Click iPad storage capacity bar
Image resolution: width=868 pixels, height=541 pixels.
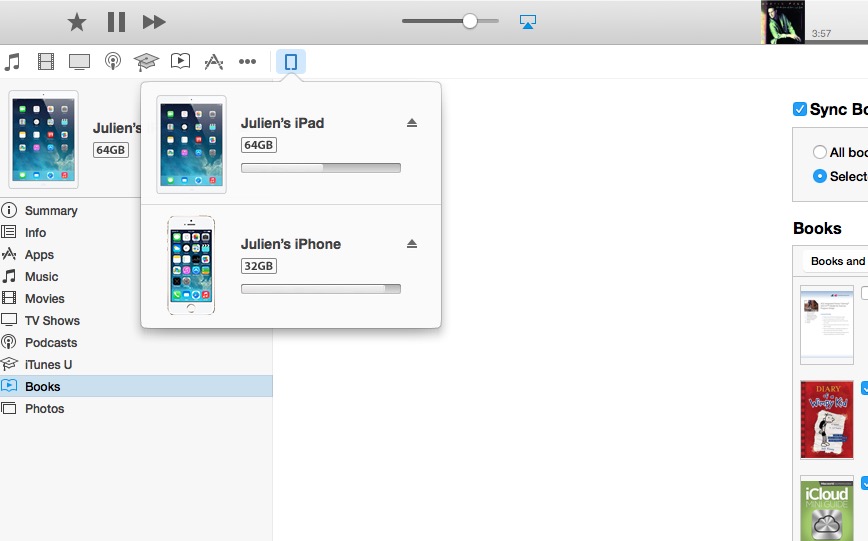point(321,168)
